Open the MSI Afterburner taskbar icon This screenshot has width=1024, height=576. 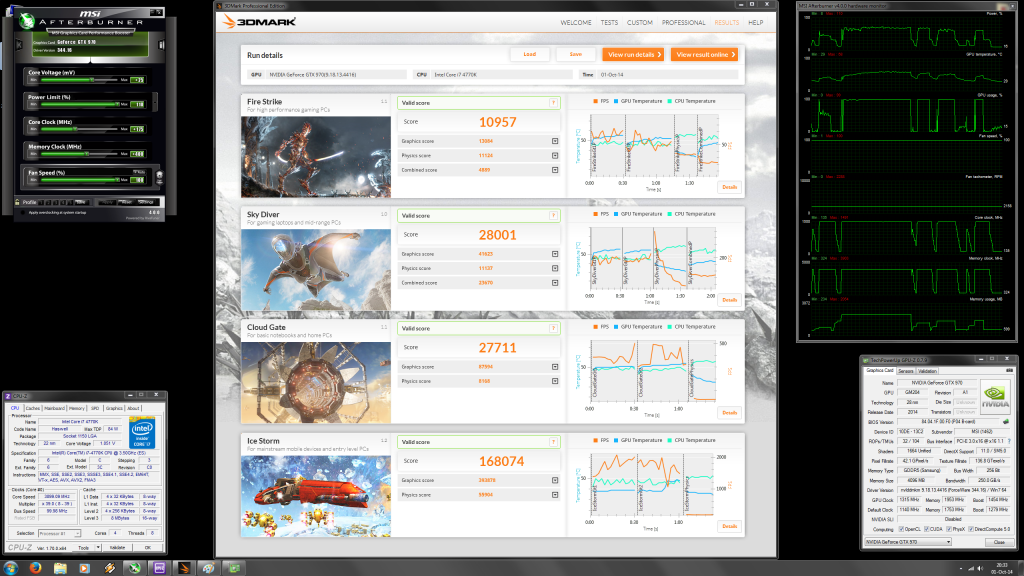click(132, 567)
